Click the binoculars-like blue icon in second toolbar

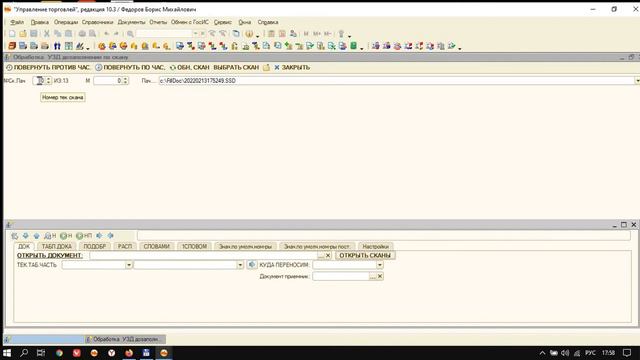(x=57, y=46)
